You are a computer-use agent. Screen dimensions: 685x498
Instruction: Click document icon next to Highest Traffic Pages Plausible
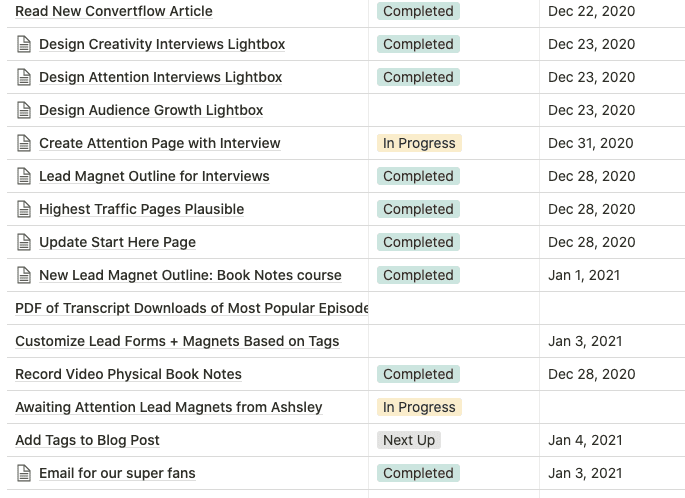click(24, 209)
